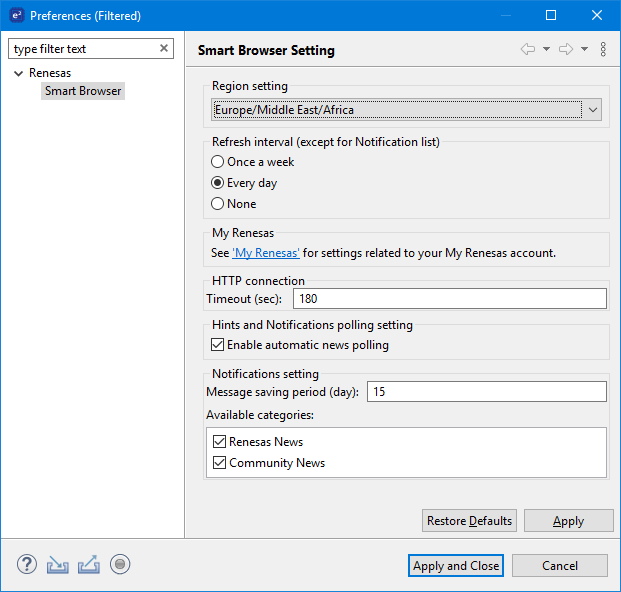This screenshot has height=592, width=621.
Task: Click the Export preferences icon
Action: 89,564
